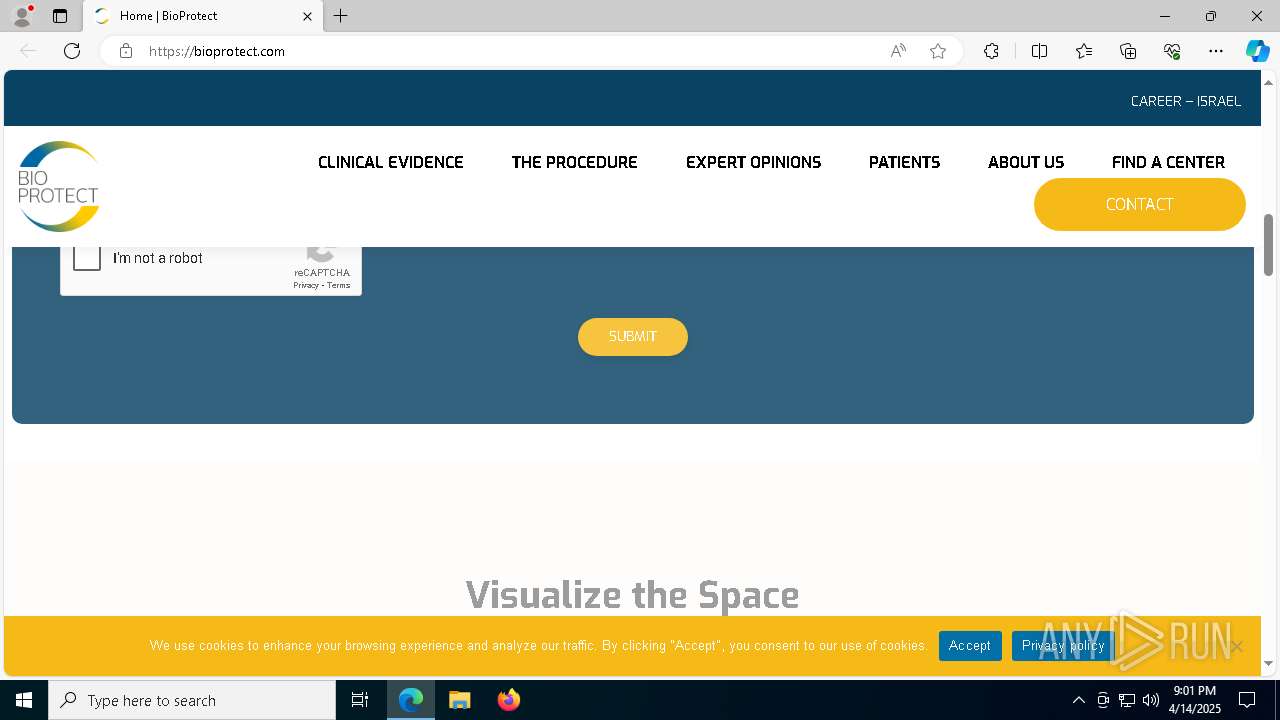Image resolution: width=1280 pixels, height=720 pixels.
Task: Open the Collections icon
Action: 1128,51
